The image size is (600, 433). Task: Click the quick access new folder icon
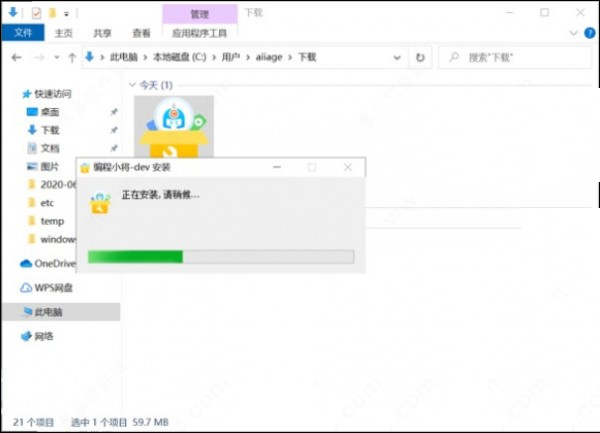coord(52,13)
